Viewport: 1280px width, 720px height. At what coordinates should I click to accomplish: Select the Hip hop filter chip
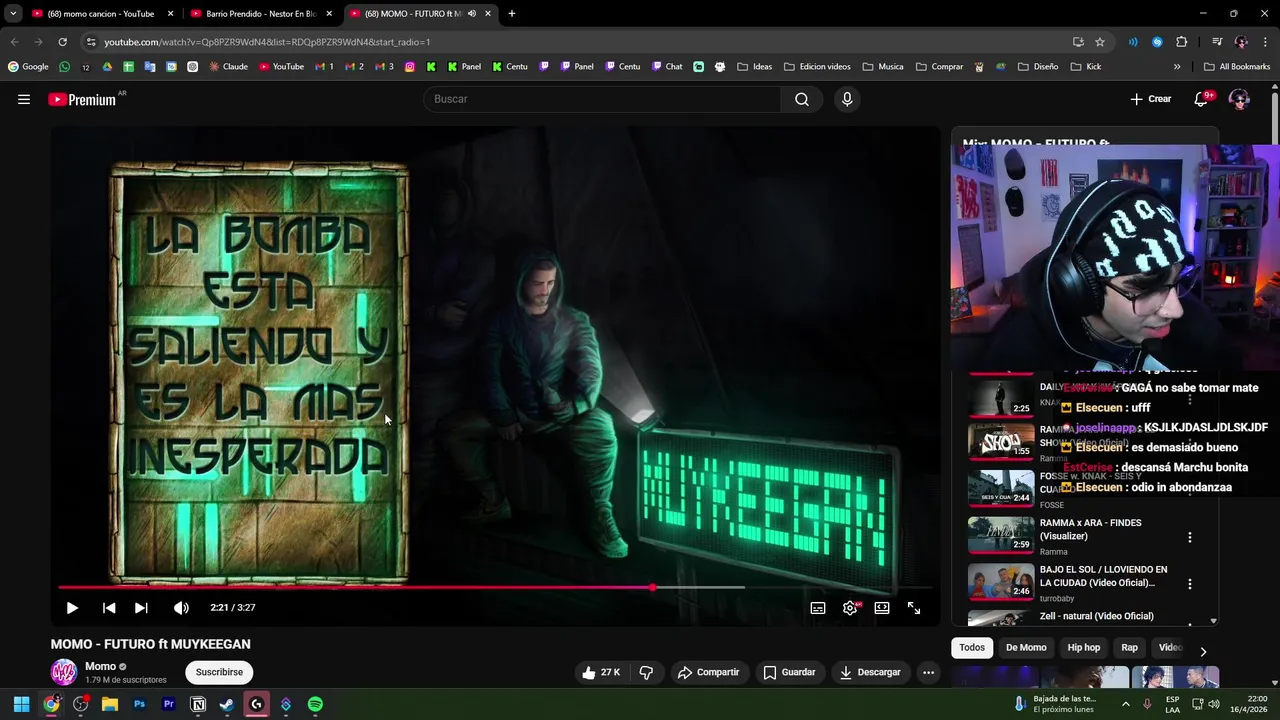(x=1083, y=648)
